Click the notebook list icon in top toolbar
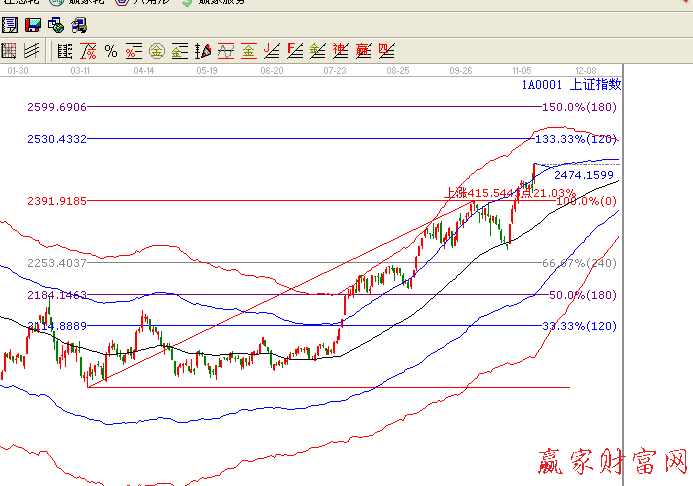Viewport: 693px width, 486px height. pos(10,25)
